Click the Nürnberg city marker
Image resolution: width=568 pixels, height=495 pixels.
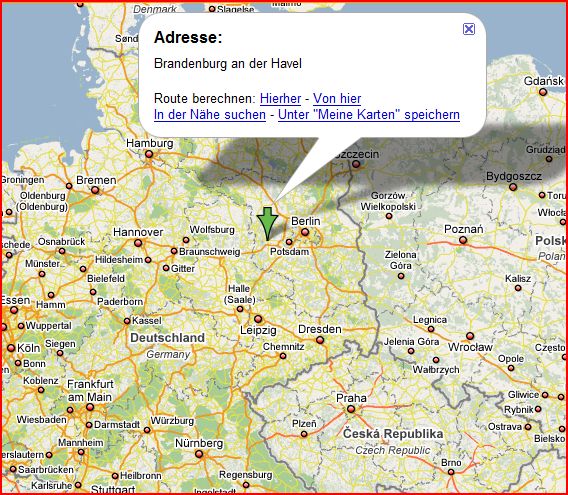[199, 454]
